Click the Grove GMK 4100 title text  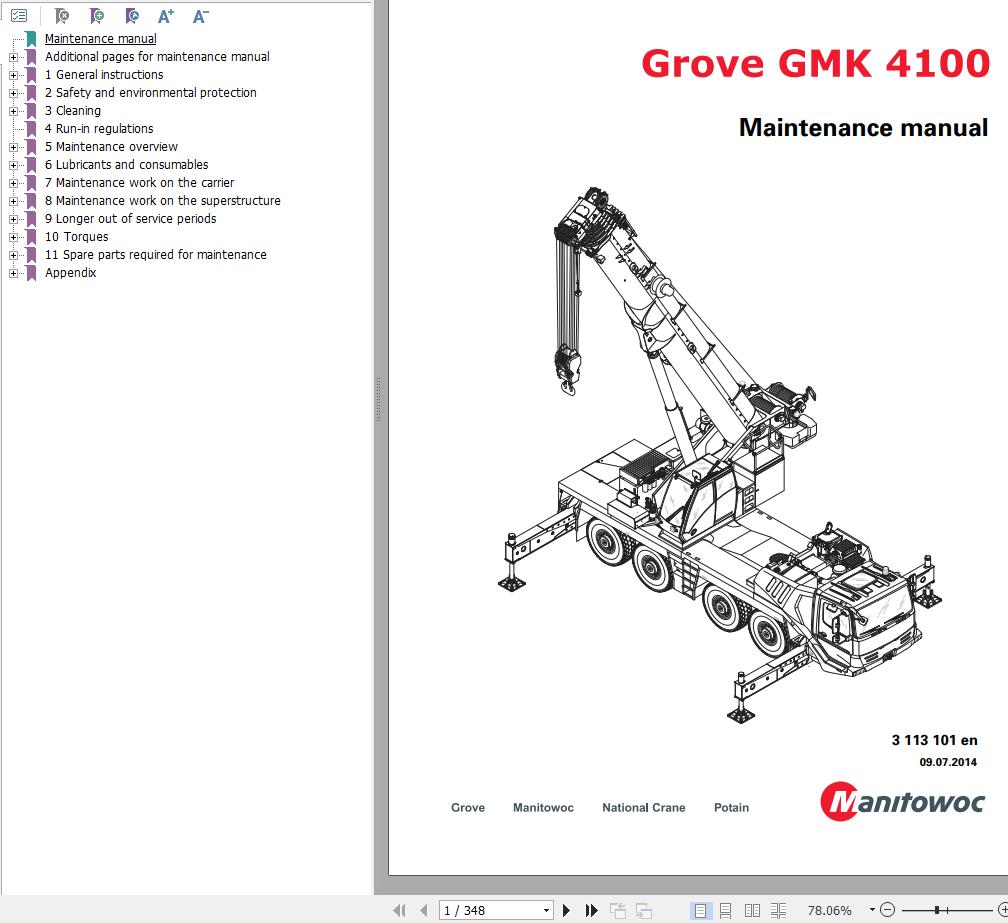click(815, 63)
